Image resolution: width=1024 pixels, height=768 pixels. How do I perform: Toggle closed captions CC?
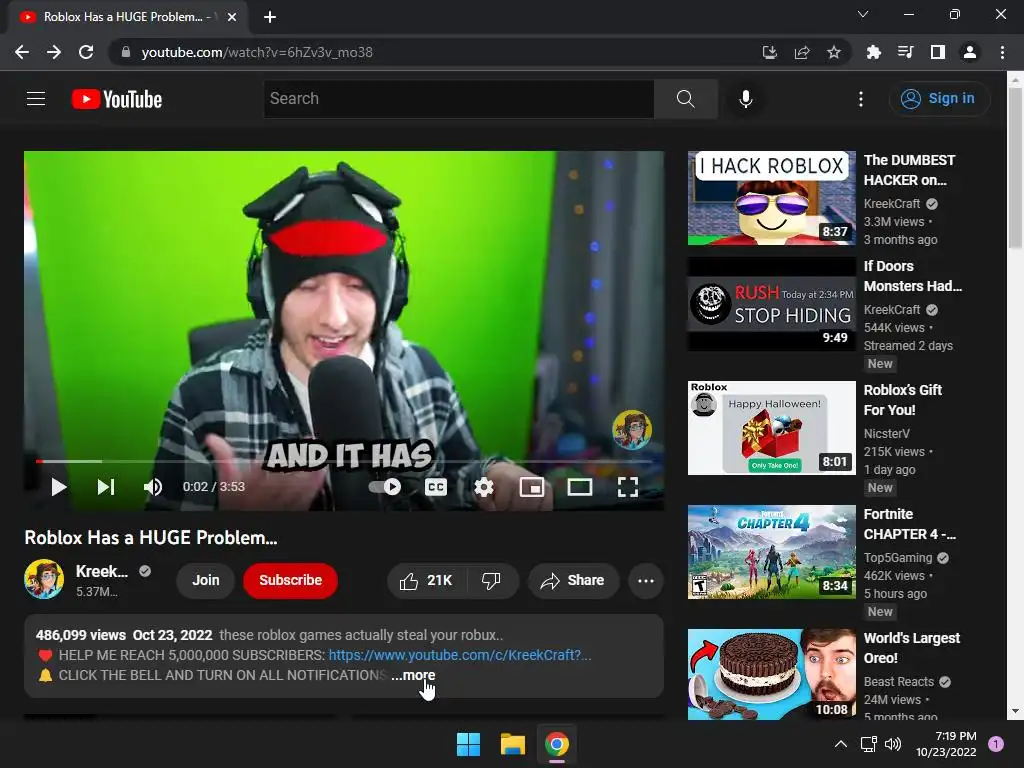(x=436, y=487)
